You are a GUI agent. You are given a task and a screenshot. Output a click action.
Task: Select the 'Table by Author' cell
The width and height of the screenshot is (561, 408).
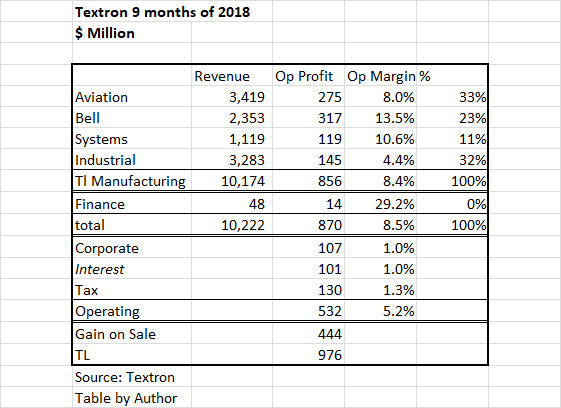[132, 398]
